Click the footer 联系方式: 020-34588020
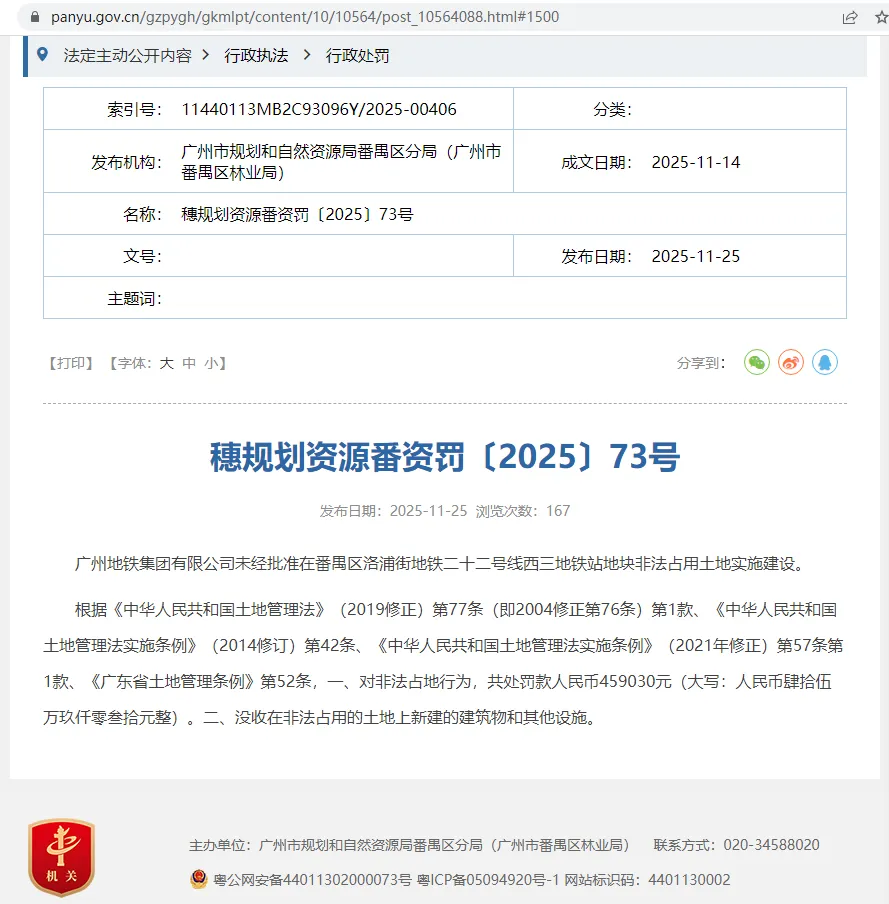The width and height of the screenshot is (889, 904). tap(736, 845)
